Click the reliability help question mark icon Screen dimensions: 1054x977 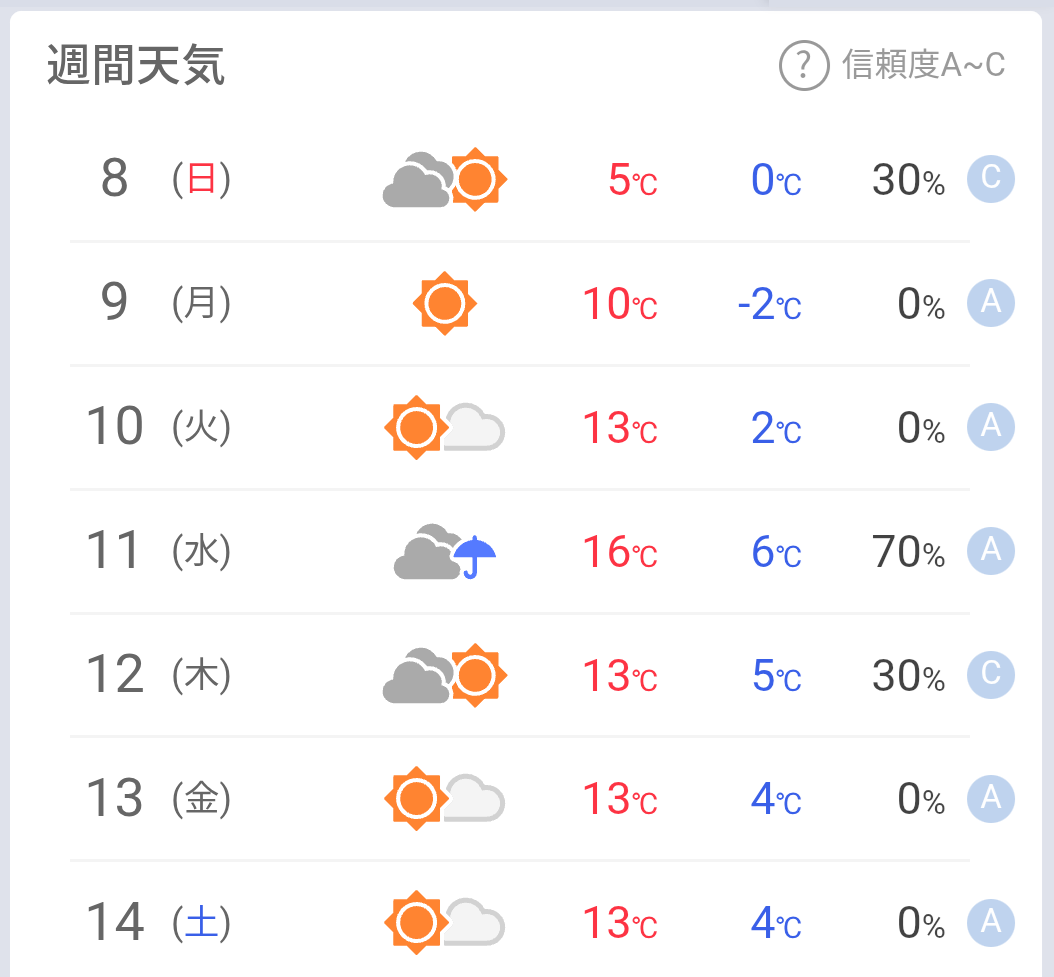click(x=804, y=66)
